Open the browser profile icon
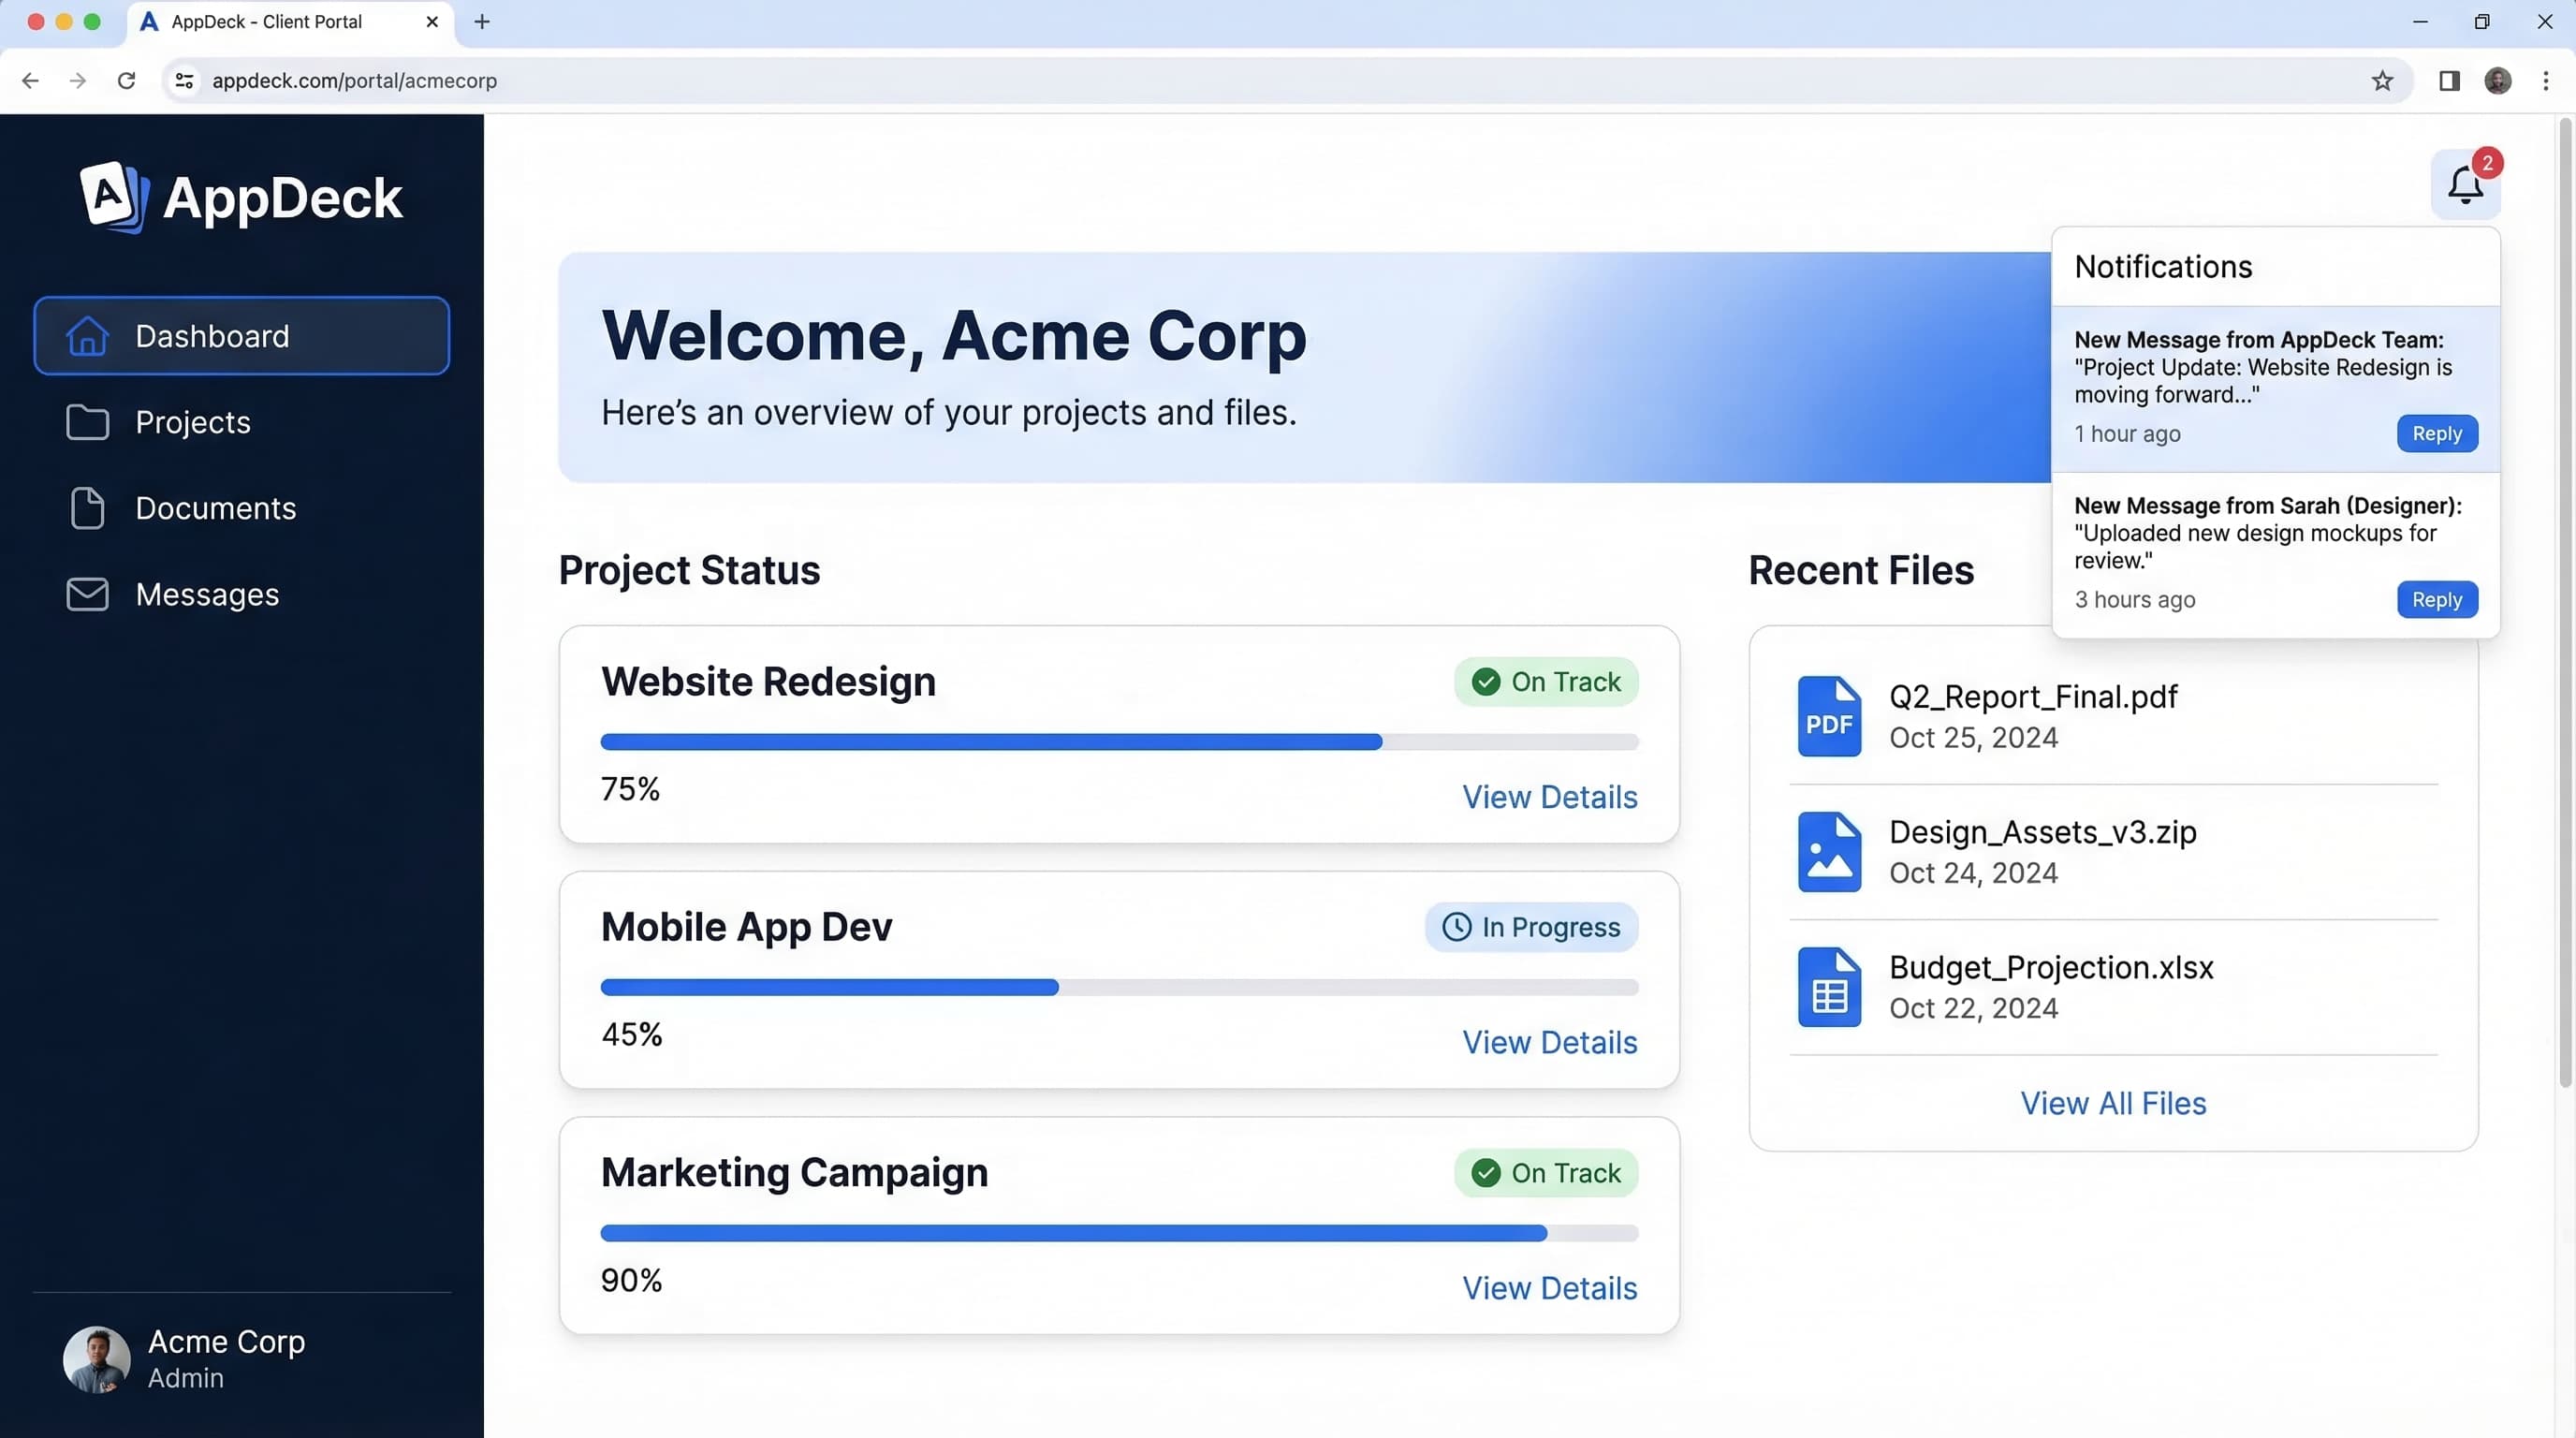The image size is (2576, 1438). tap(2498, 81)
